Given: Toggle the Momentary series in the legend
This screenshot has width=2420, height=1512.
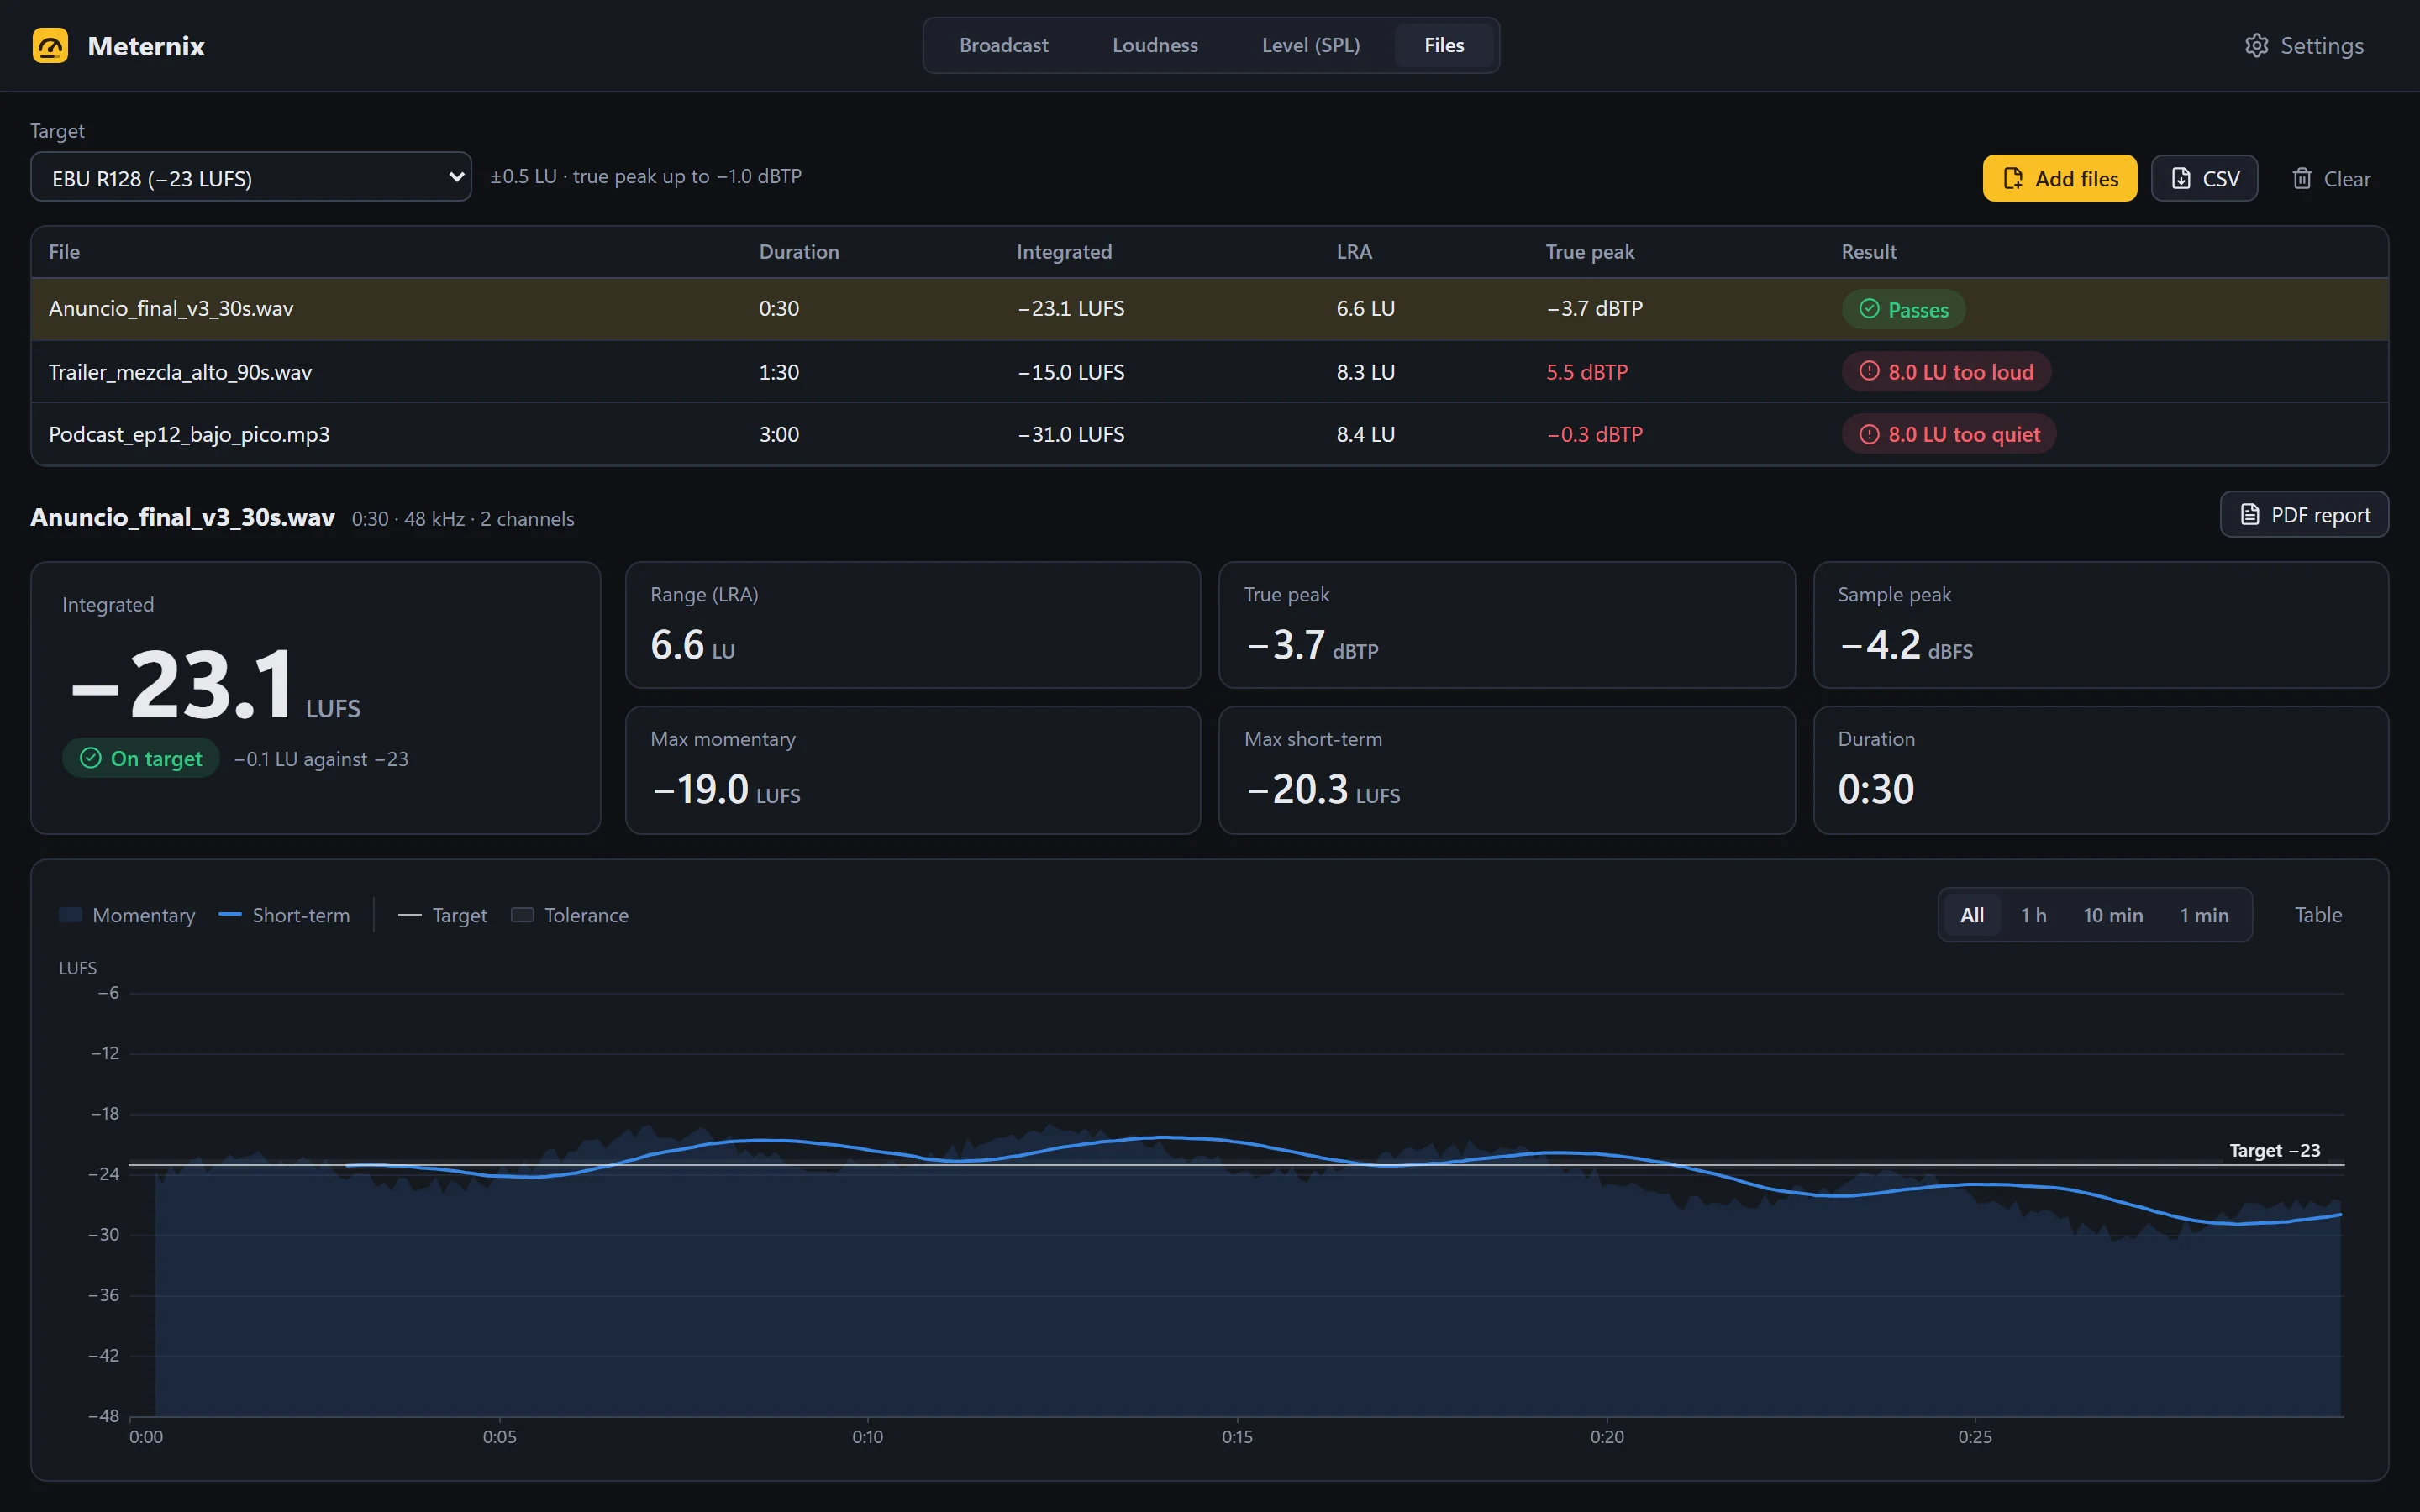Looking at the screenshot, I should 127,915.
